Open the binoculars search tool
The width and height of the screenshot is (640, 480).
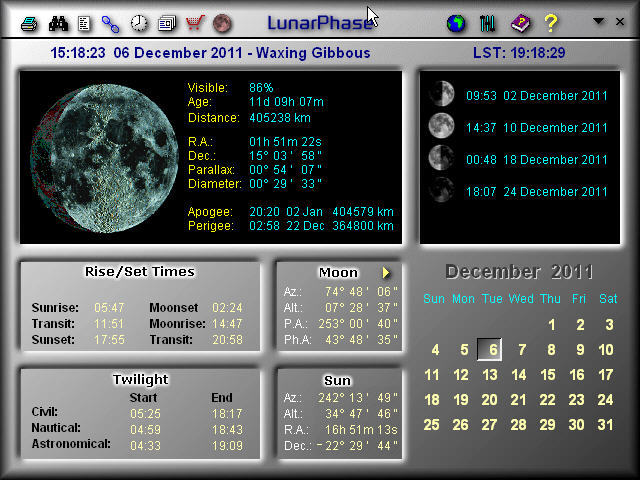coord(58,22)
